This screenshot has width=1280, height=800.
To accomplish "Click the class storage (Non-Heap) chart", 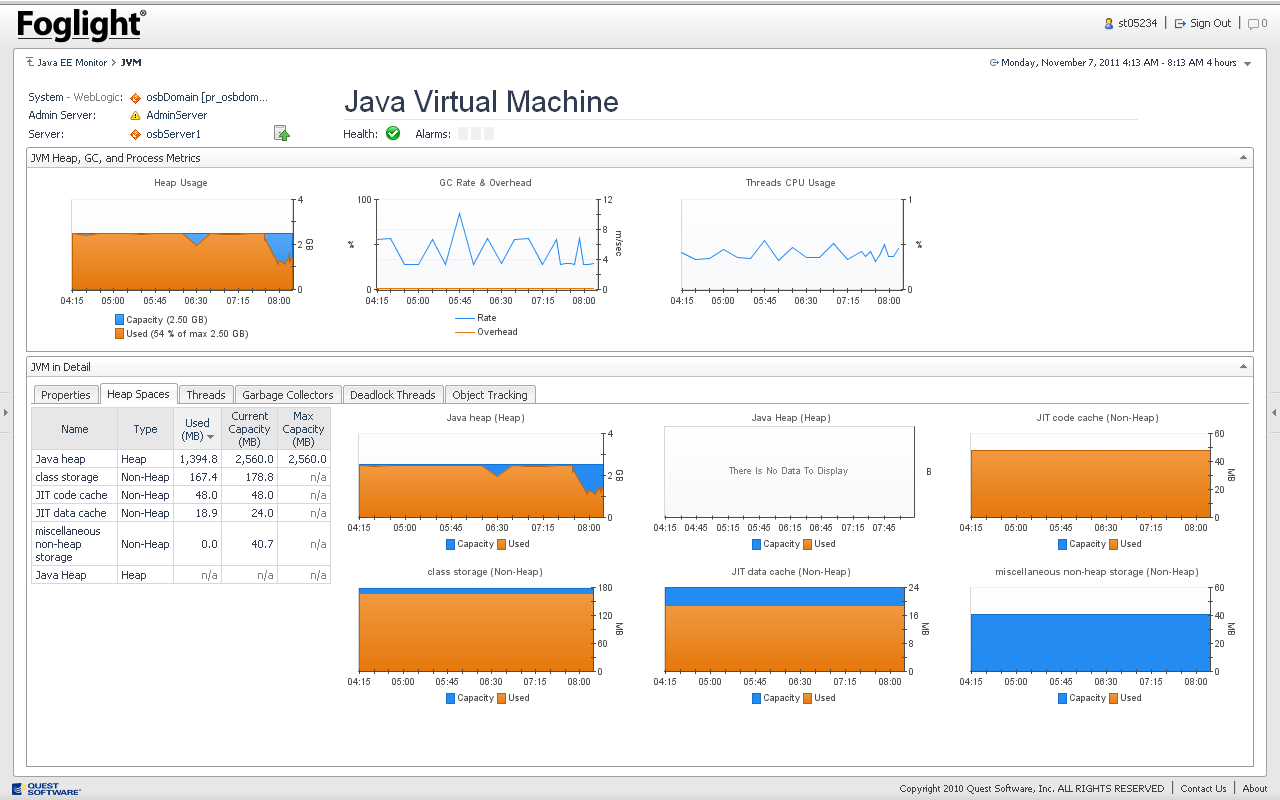I will pos(478,630).
